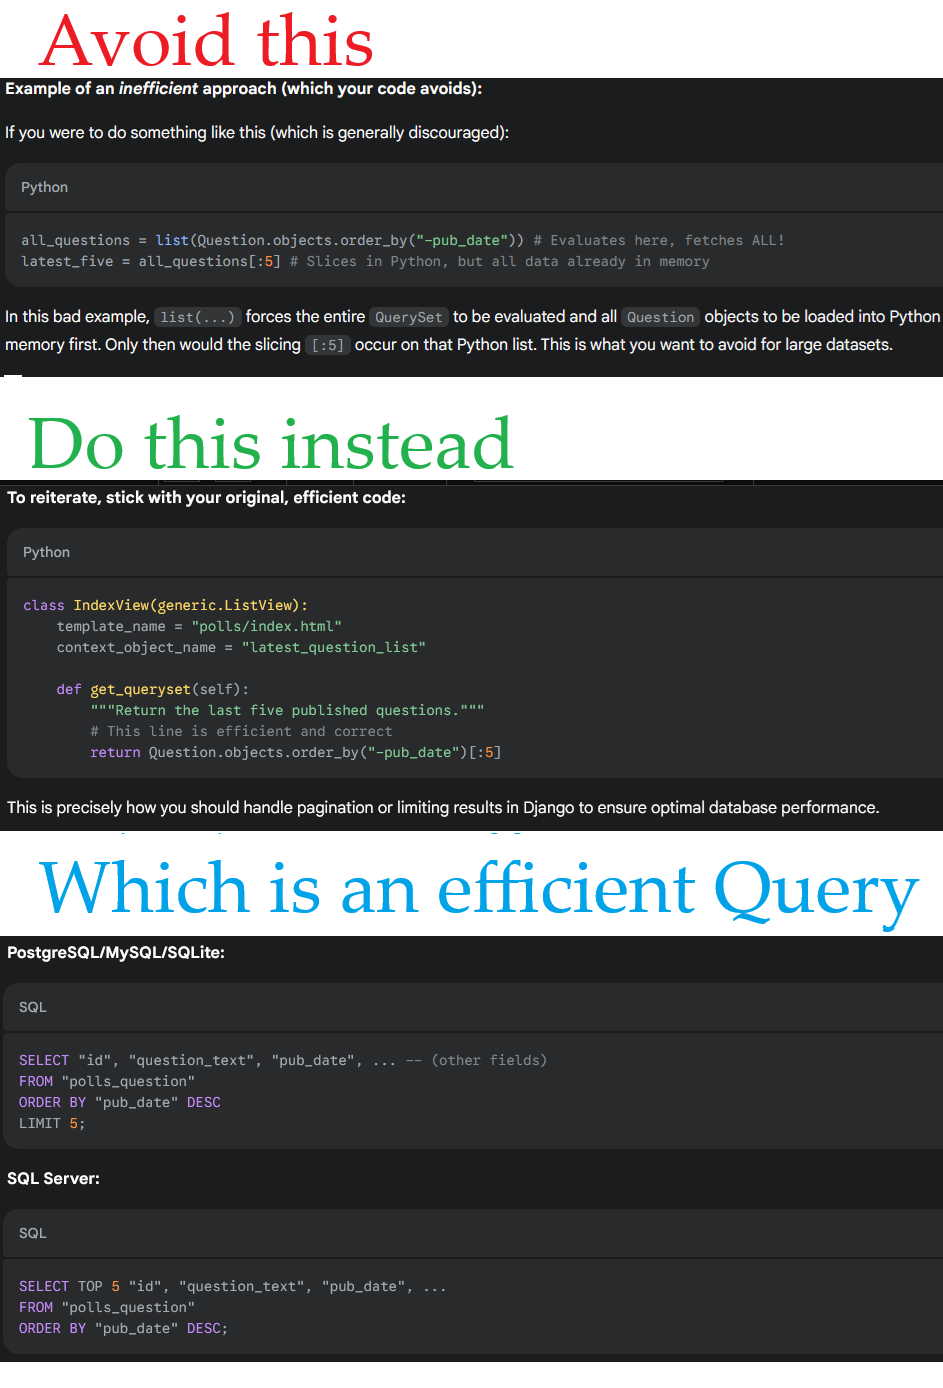The image size is (943, 1388).
Task: Click the 'SQL Server:' heading
Action: (53, 1178)
